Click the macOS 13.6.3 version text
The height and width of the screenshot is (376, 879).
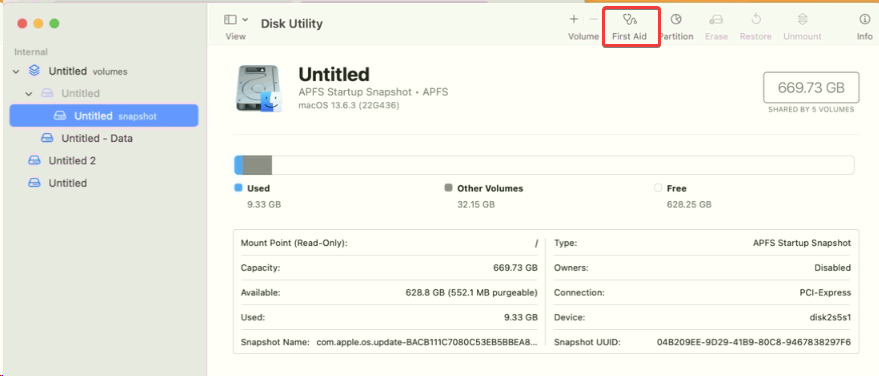tap(349, 105)
